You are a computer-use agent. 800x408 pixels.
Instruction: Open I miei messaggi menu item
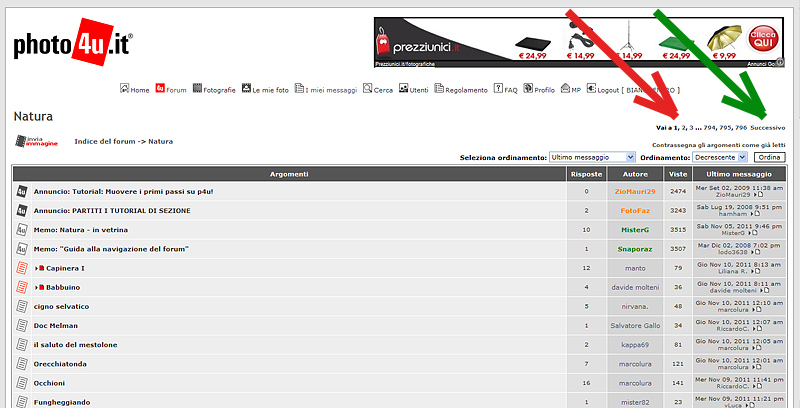(x=330, y=90)
